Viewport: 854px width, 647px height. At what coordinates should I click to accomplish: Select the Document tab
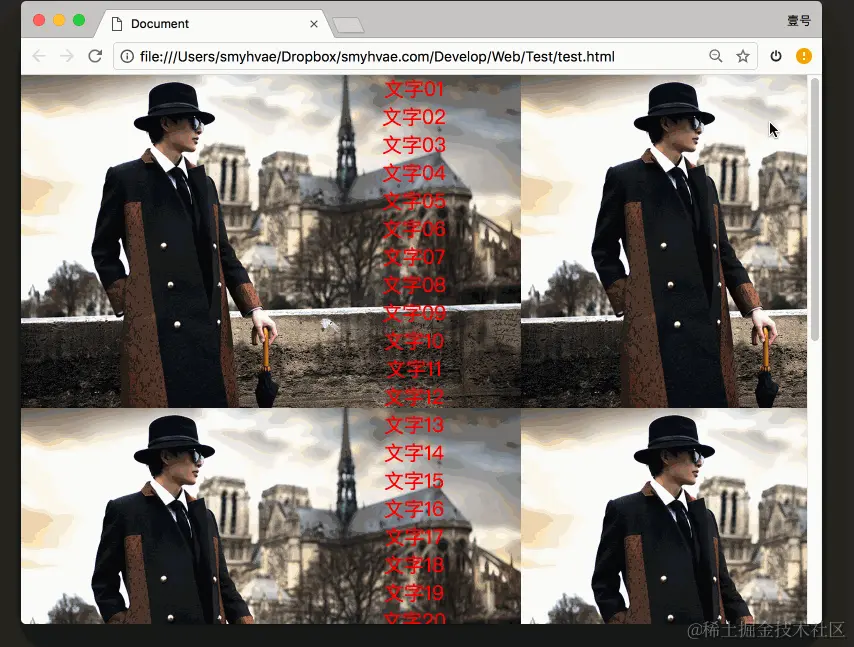tap(212, 24)
